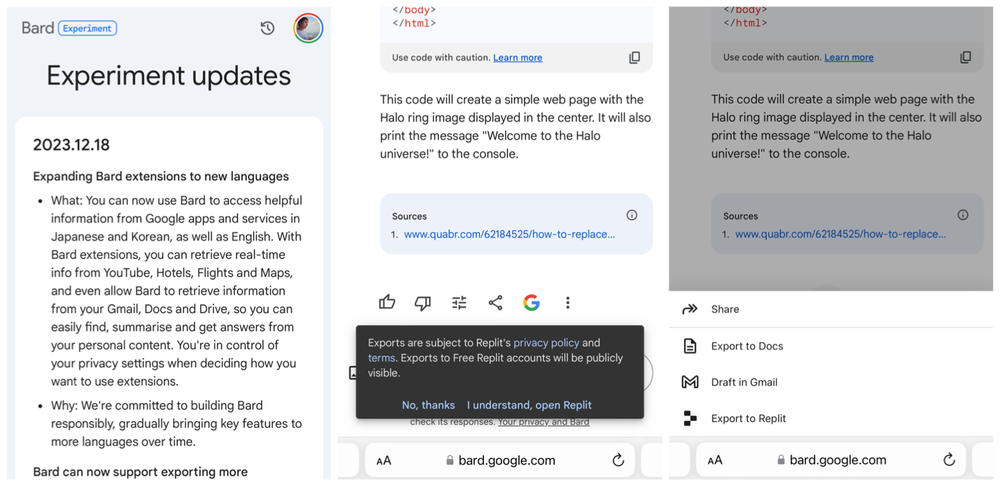Open Your privacy and Bard link

click(543, 422)
